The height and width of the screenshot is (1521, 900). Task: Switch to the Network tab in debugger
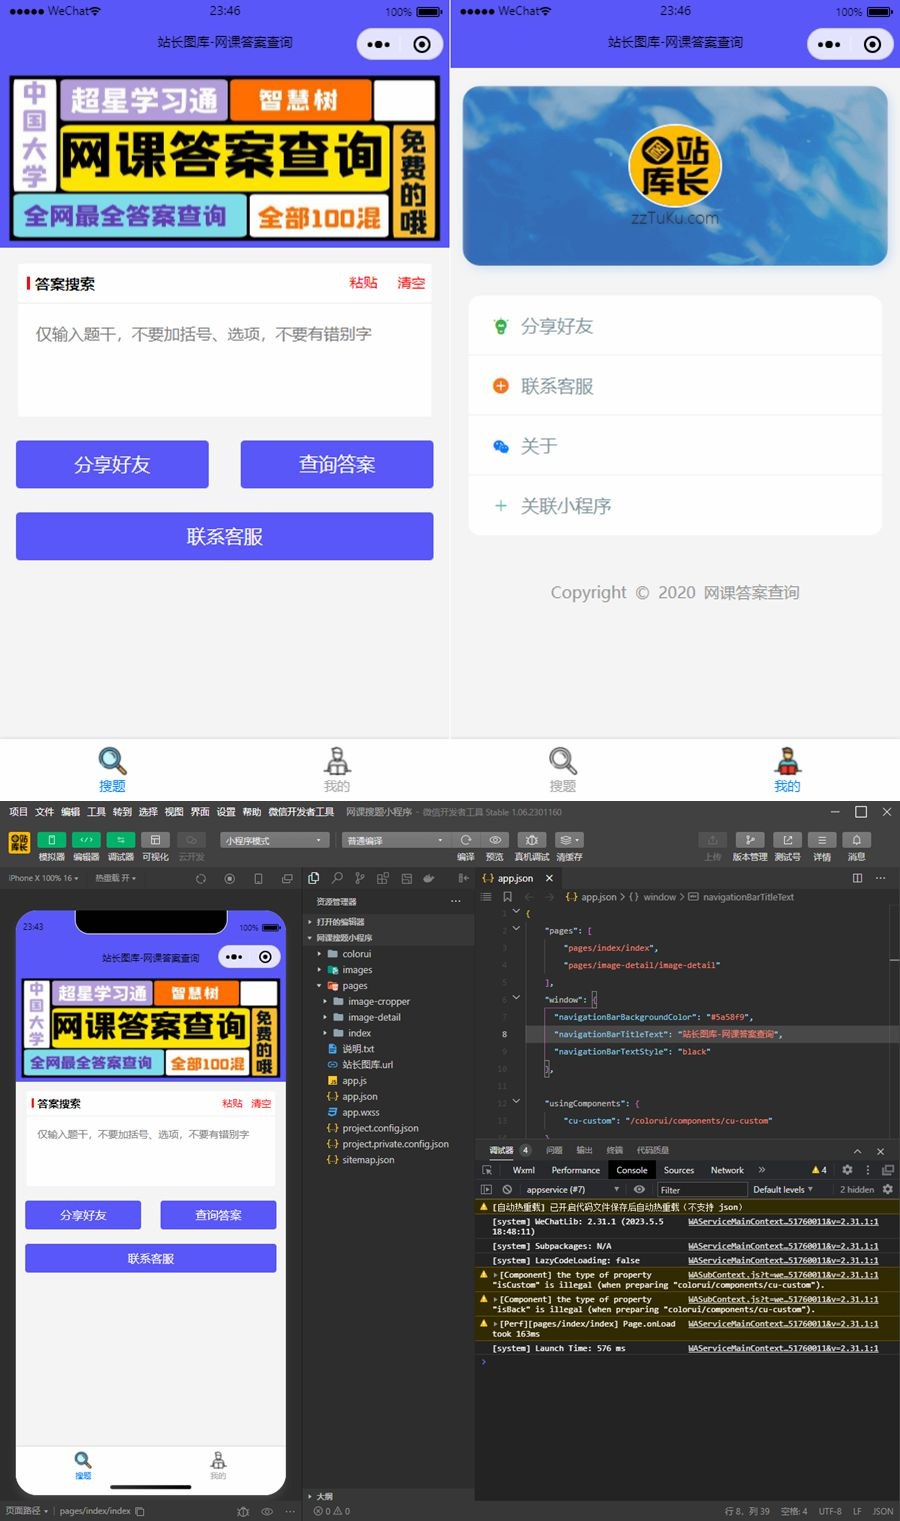point(727,1170)
